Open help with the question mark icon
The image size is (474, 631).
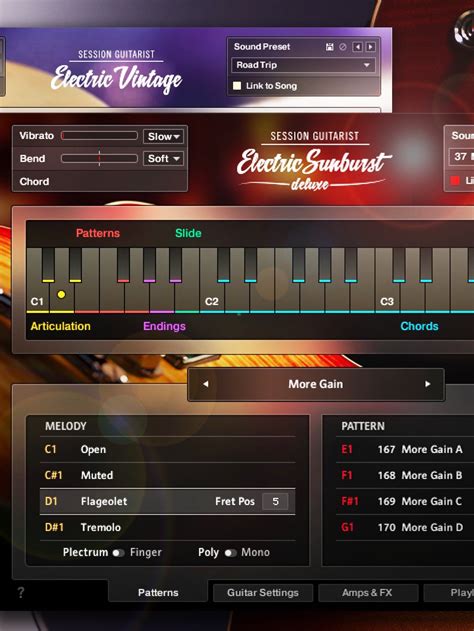[x=21, y=592]
